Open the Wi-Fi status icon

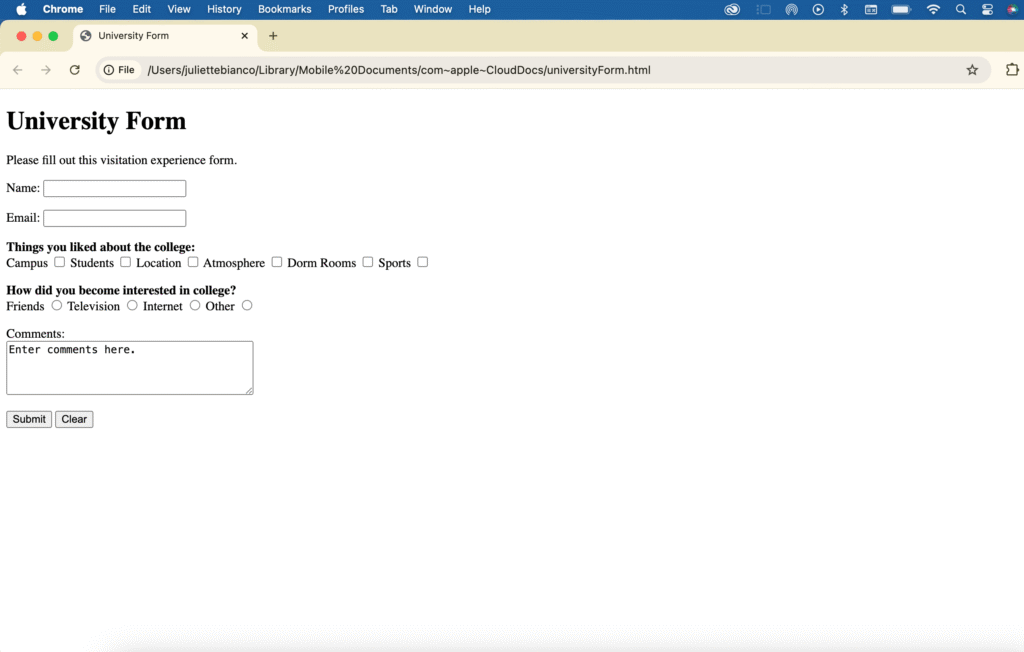click(933, 9)
